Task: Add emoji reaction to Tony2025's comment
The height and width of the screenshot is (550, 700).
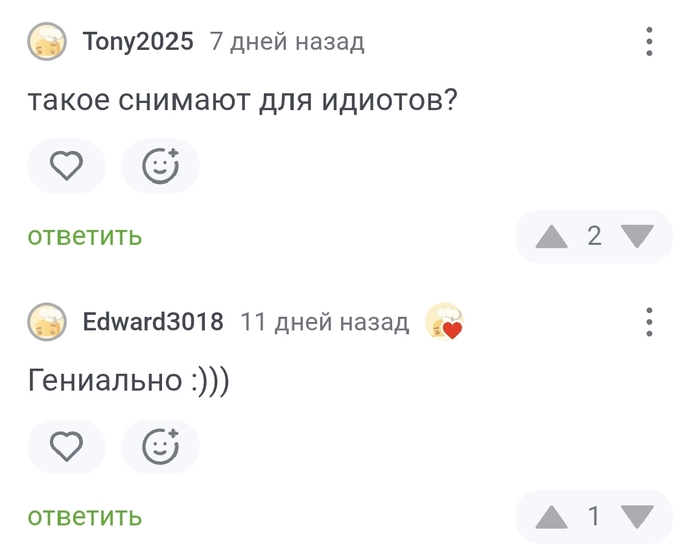Action: click(160, 166)
